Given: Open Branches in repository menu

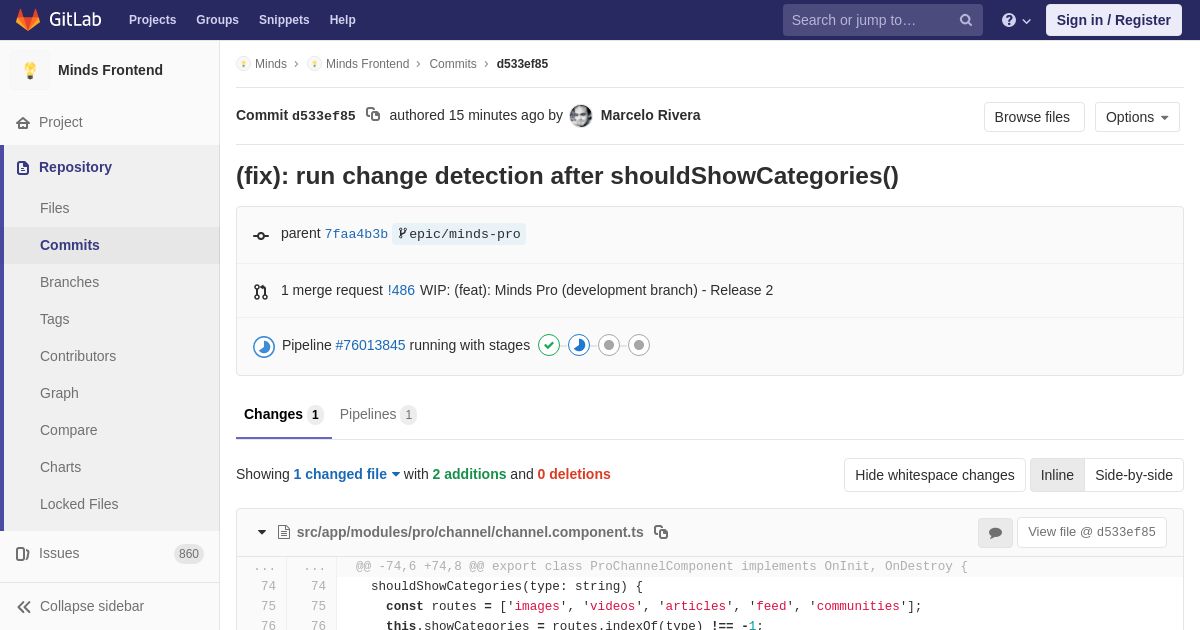Looking at the screenshot, I should tap(69, 282).
